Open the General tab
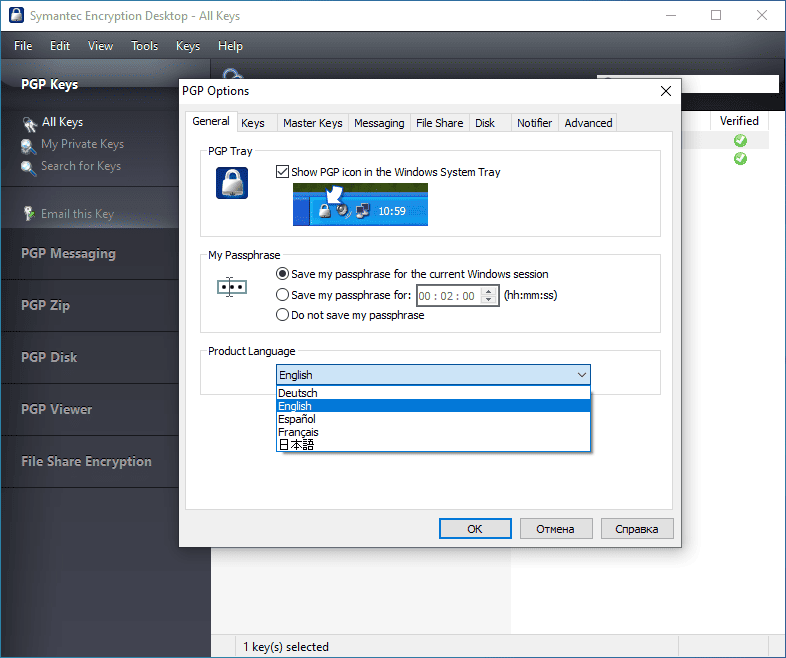The width and height of the screenshot is (786, 658). (x=211, y=121)
